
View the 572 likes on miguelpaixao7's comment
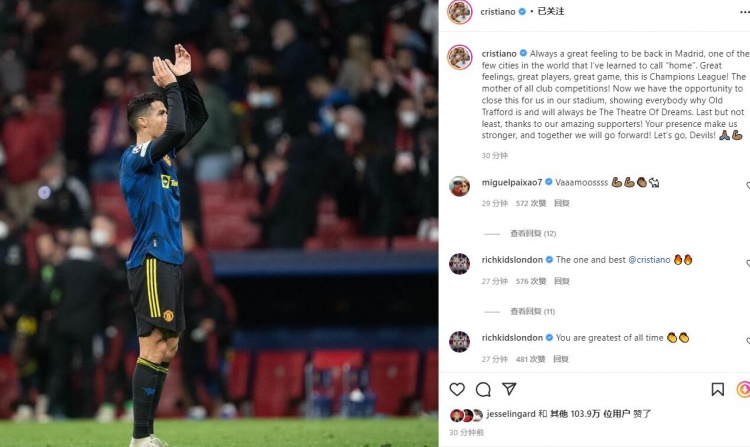(x=531, y=203)
